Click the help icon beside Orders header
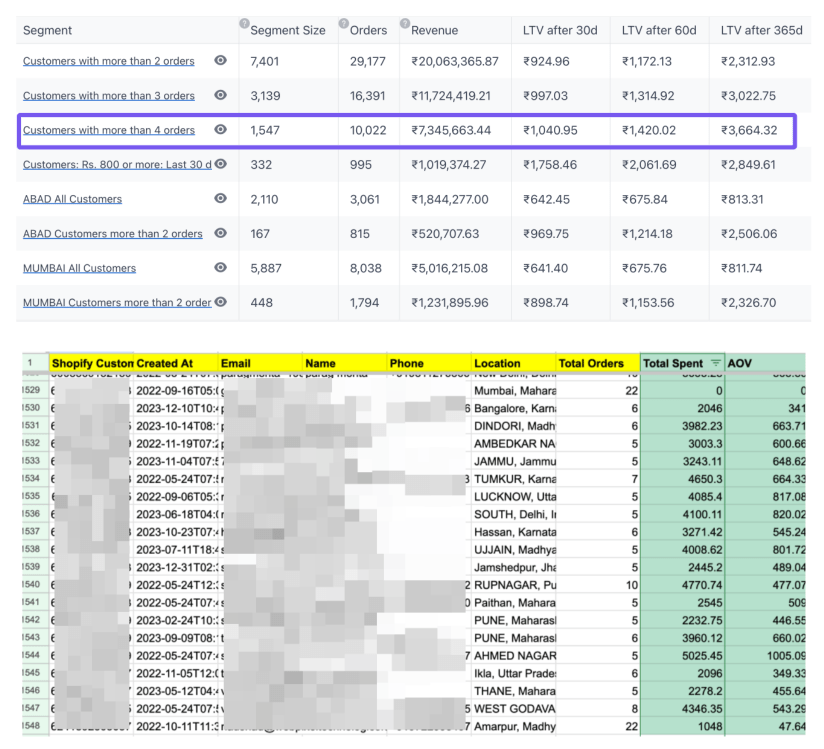The image size is (824, 749). pos(344,23)
